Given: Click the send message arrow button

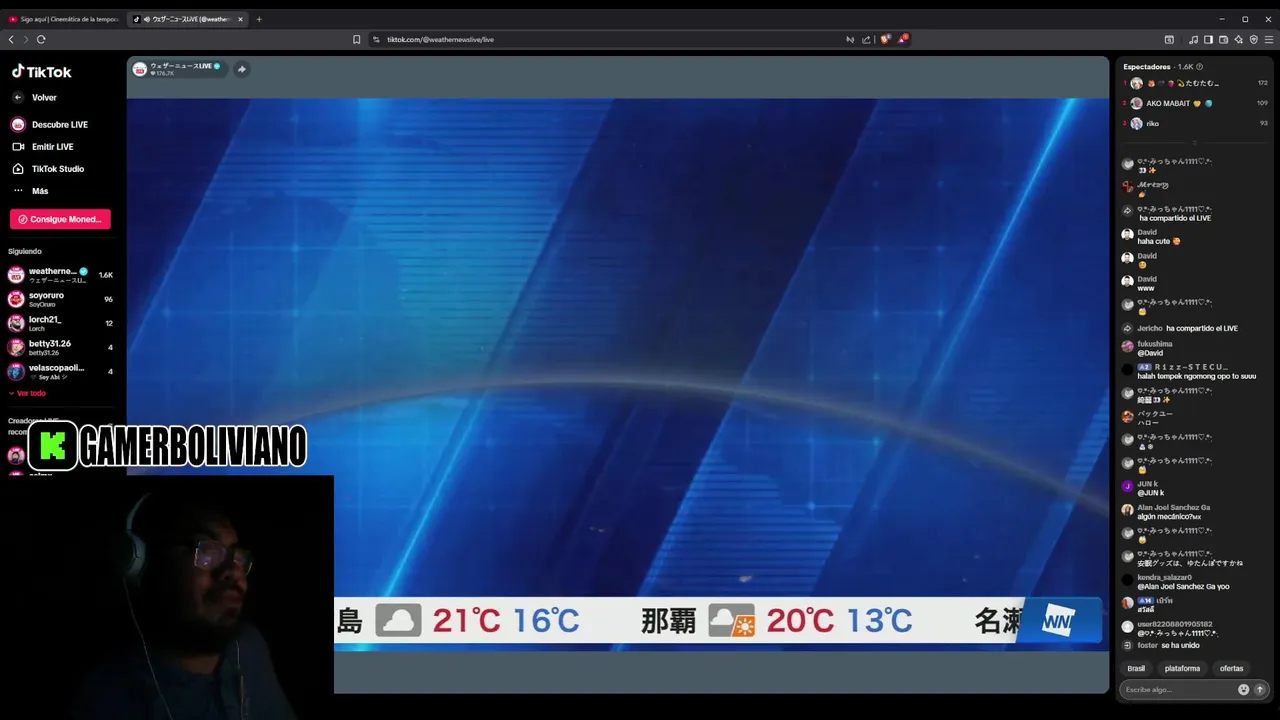Looking at the screenshot, I should click(1260, 689).
